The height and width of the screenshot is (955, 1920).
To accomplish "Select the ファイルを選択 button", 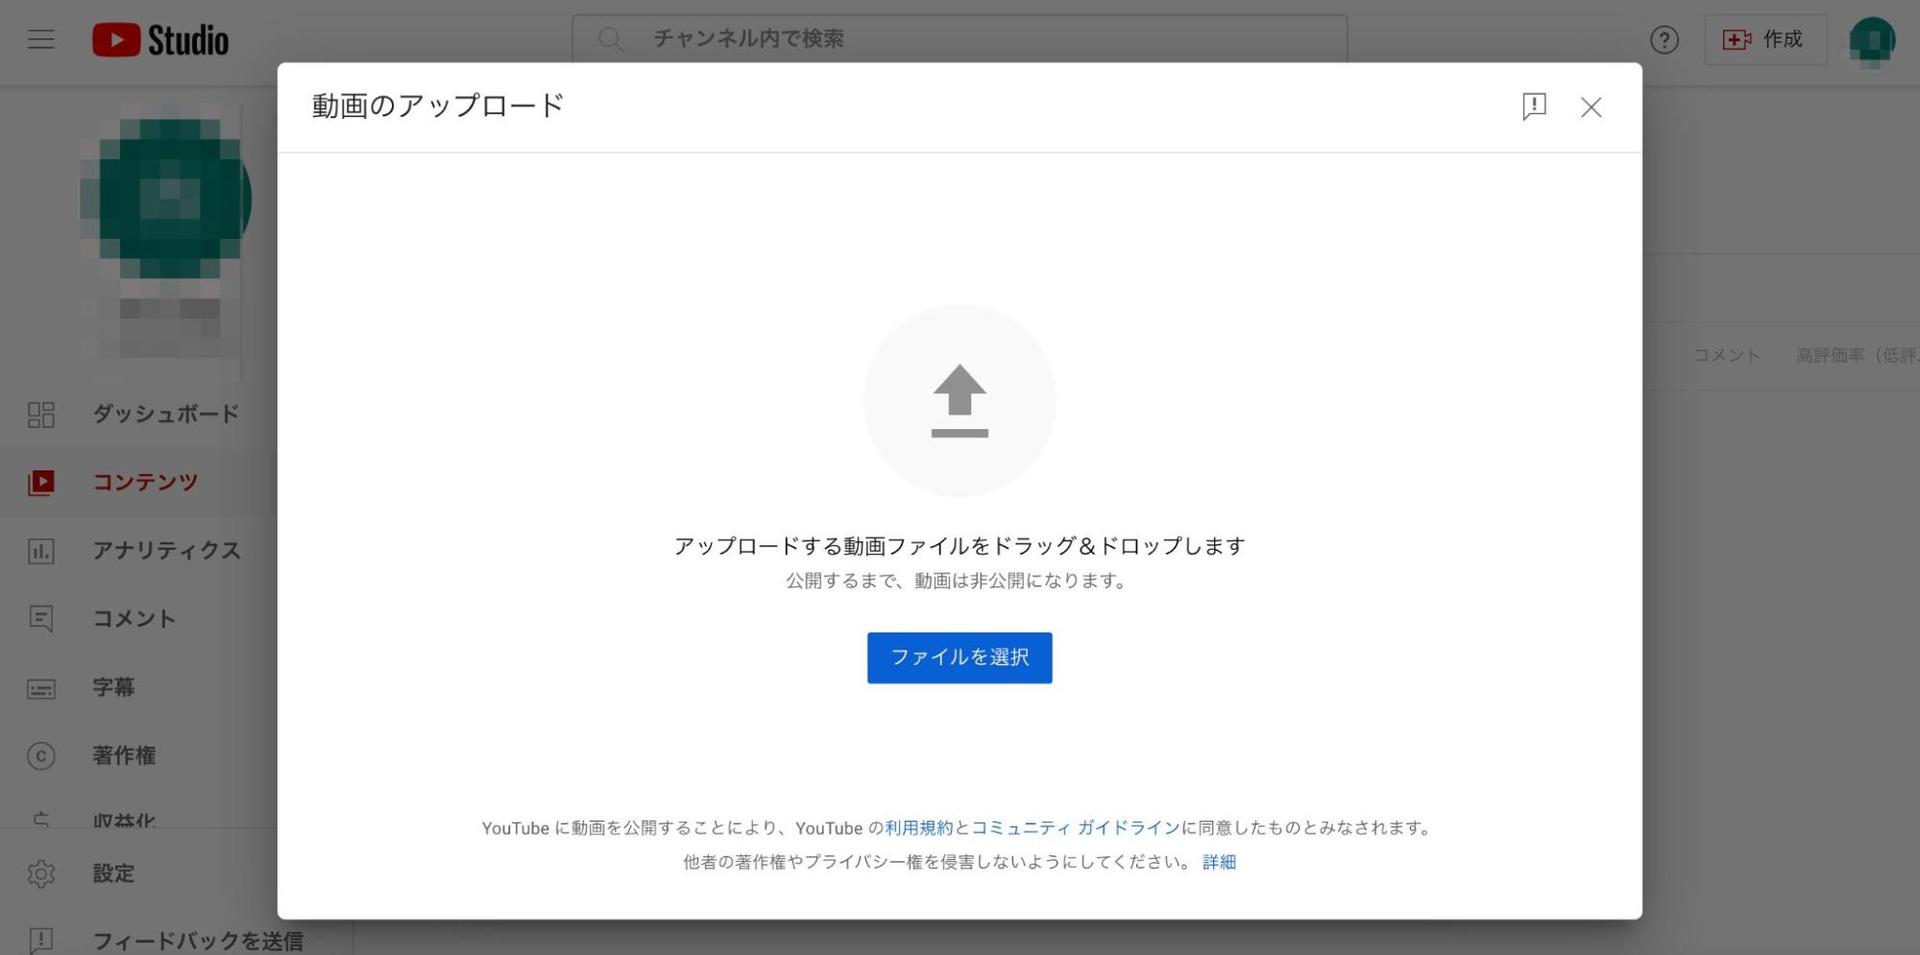I will pyautogui.click(x=959, y=657).
